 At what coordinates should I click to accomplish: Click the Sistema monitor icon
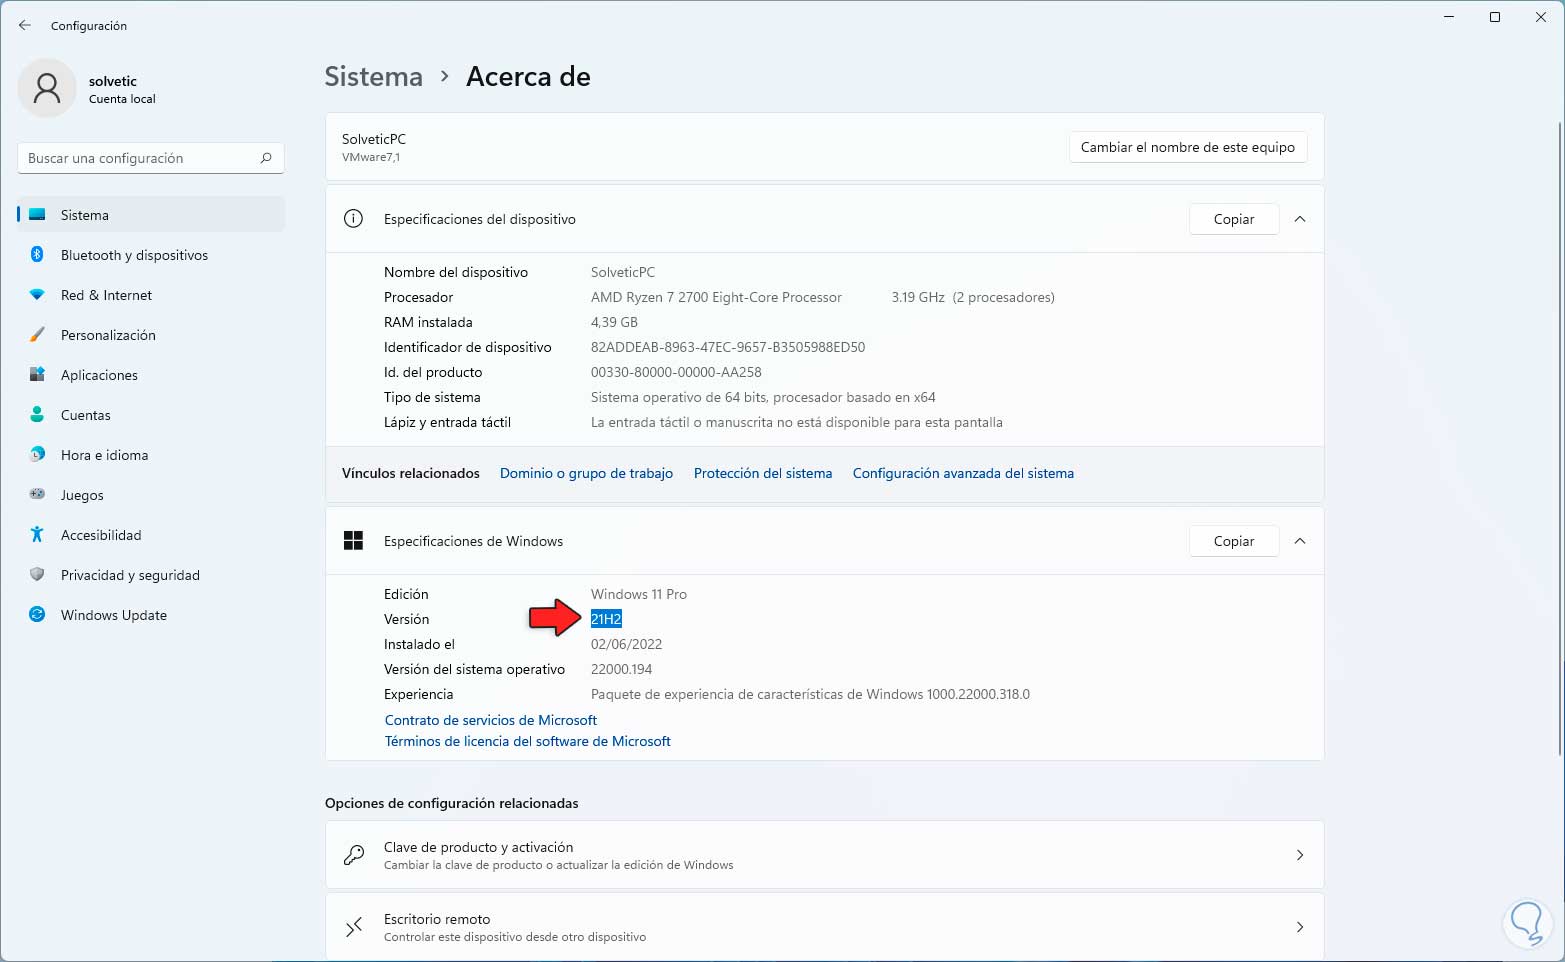pyautogui.click(x=37, y=215)
